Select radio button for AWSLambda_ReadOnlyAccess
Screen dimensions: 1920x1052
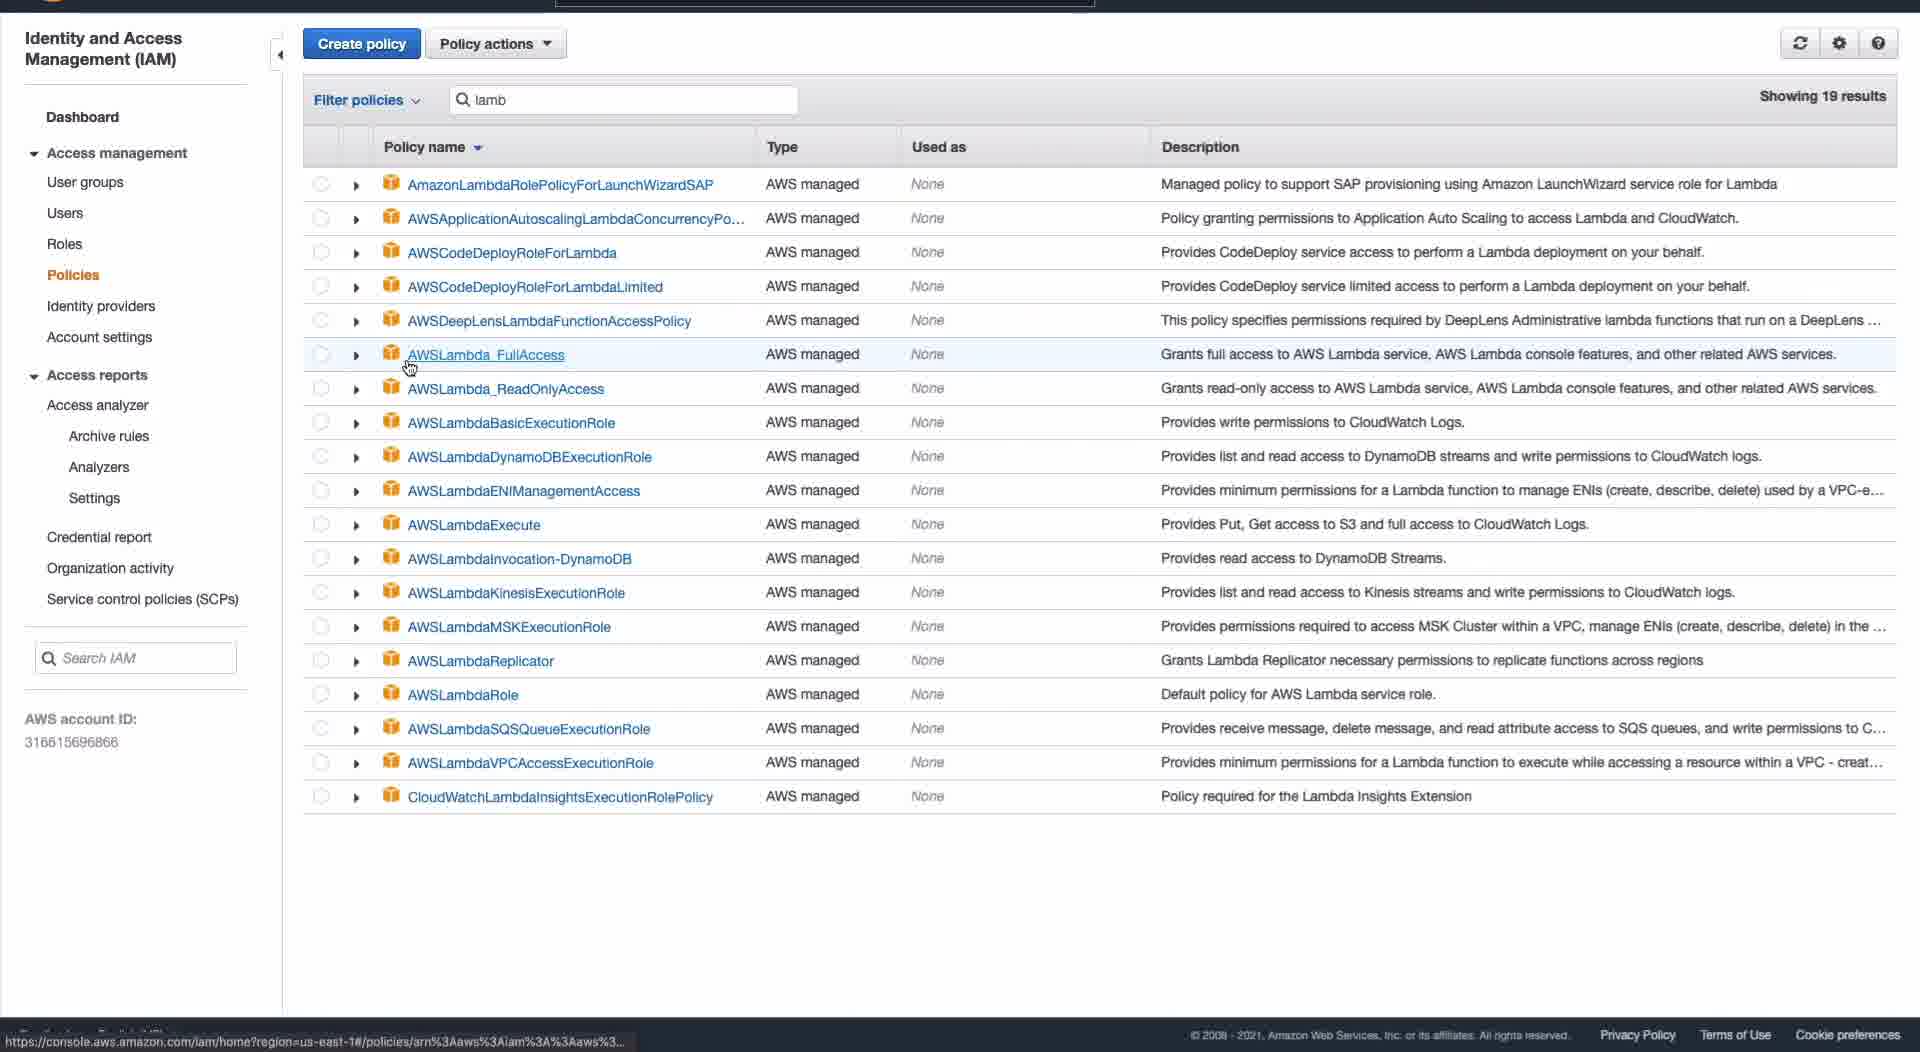pyautogui.click(x=321, y=388)
